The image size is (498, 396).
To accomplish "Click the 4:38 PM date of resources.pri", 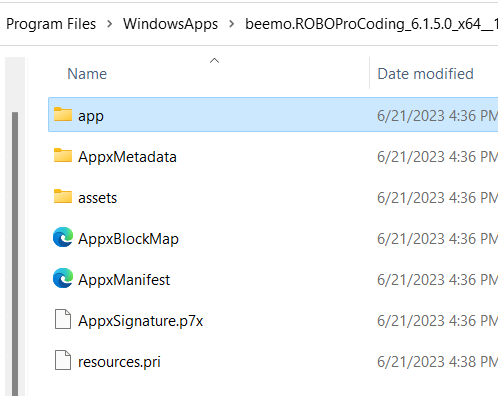I will (437, 362).
